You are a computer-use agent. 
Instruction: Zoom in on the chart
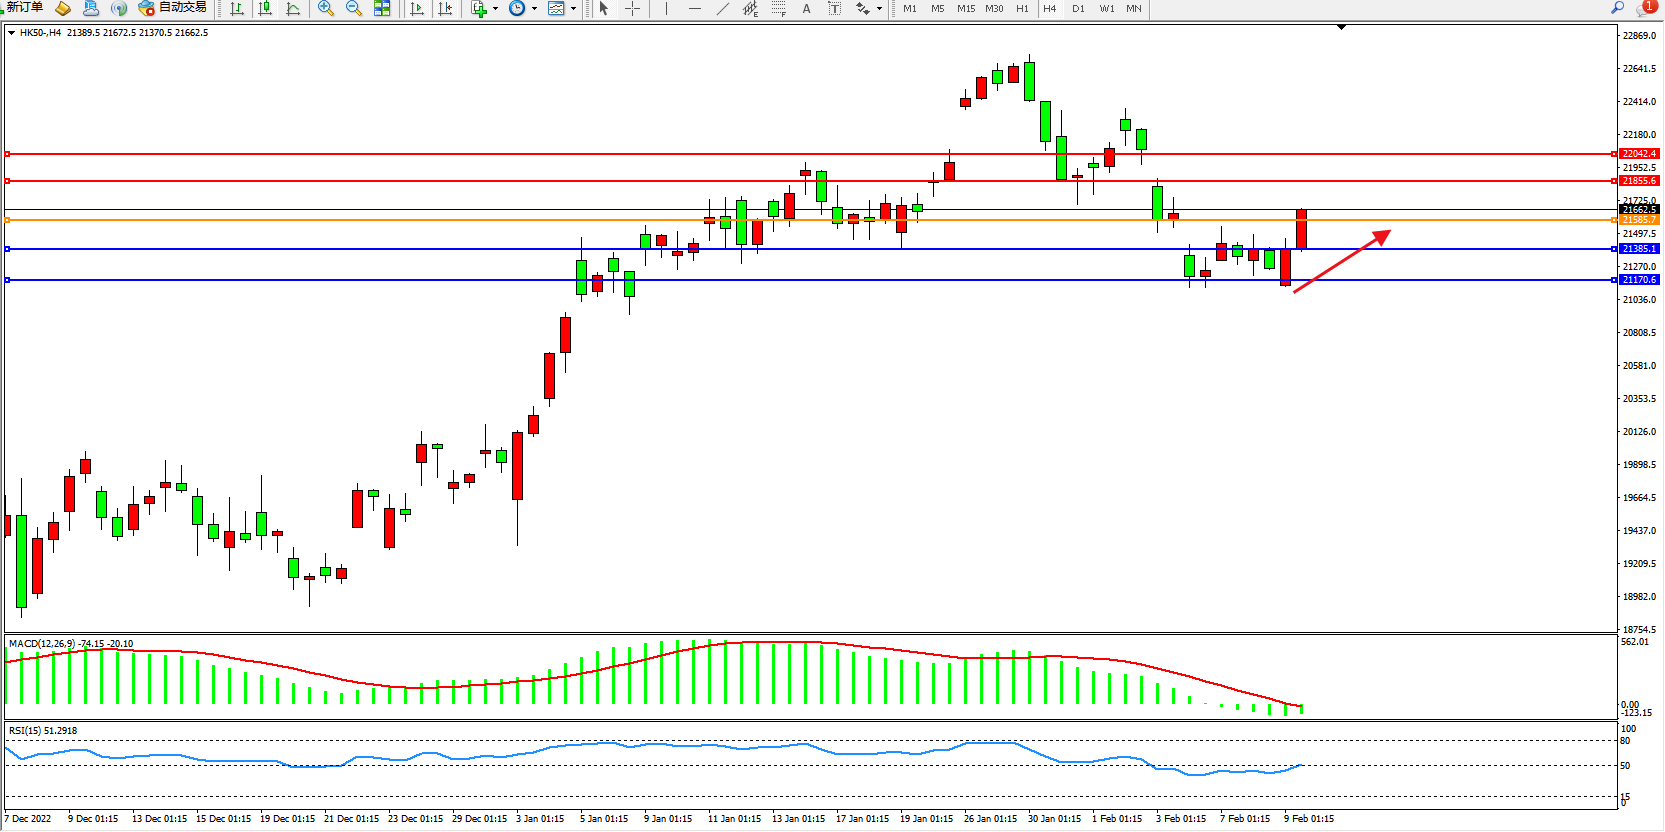tap(326, 9)
